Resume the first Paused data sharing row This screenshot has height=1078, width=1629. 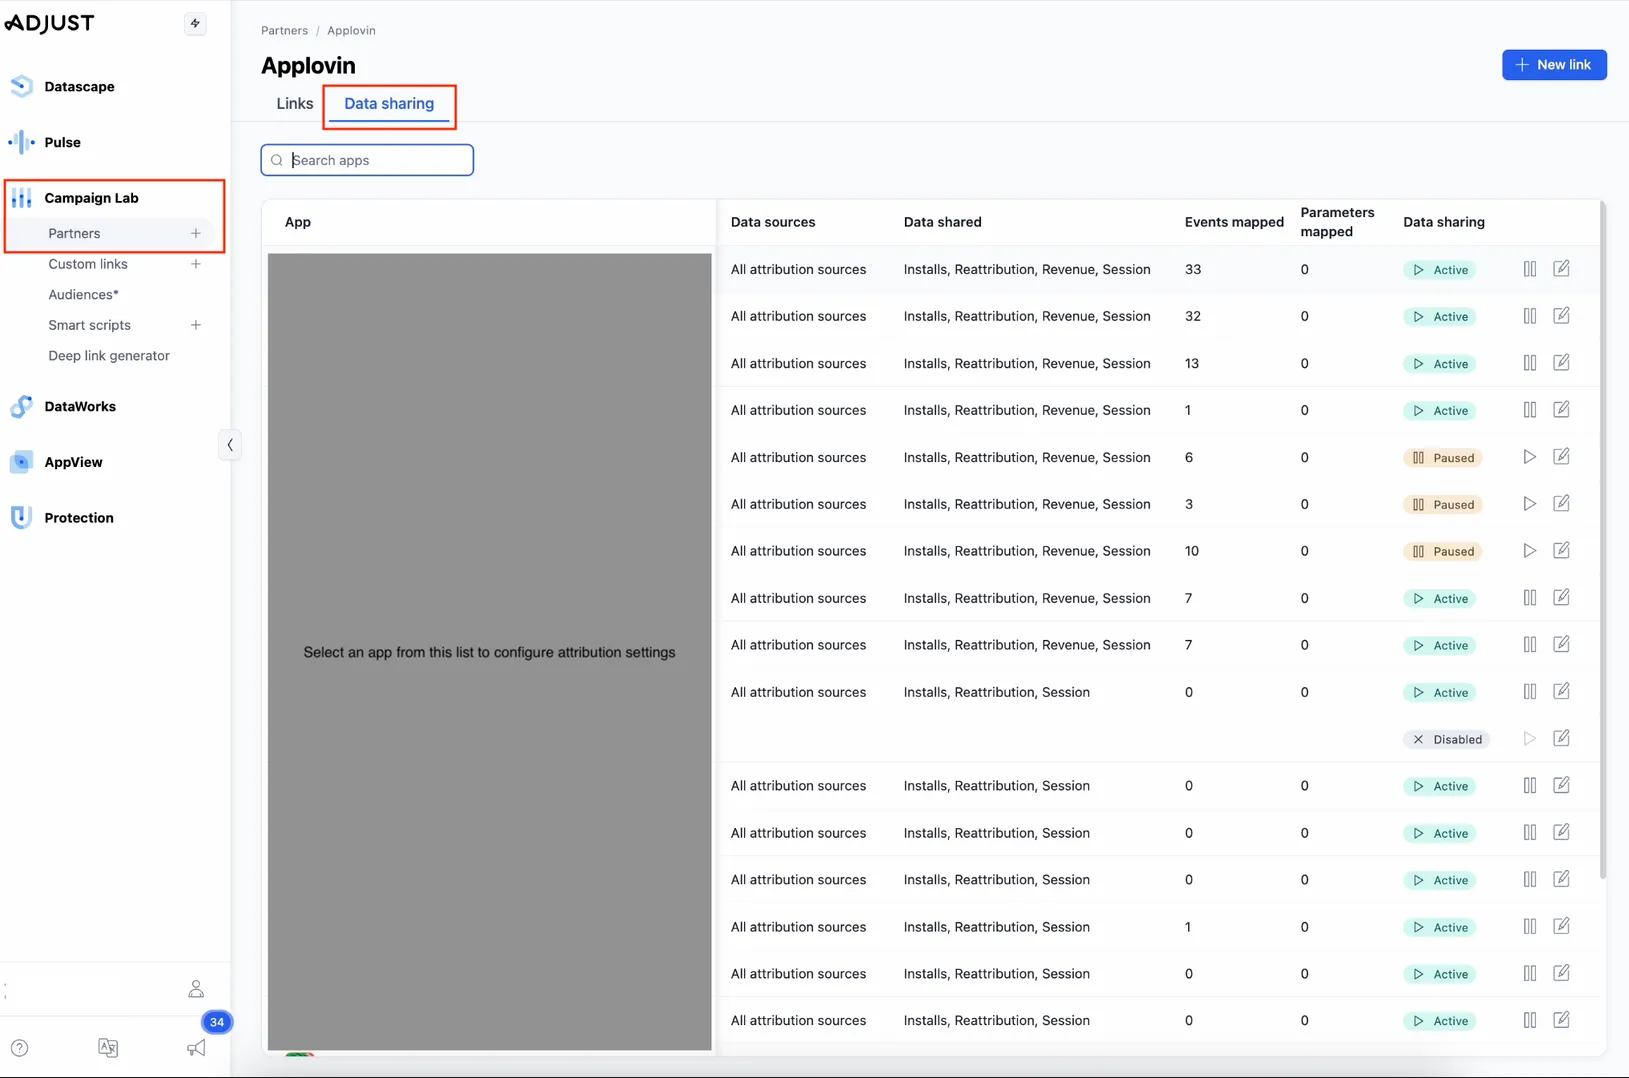(x=1529, y=457)
